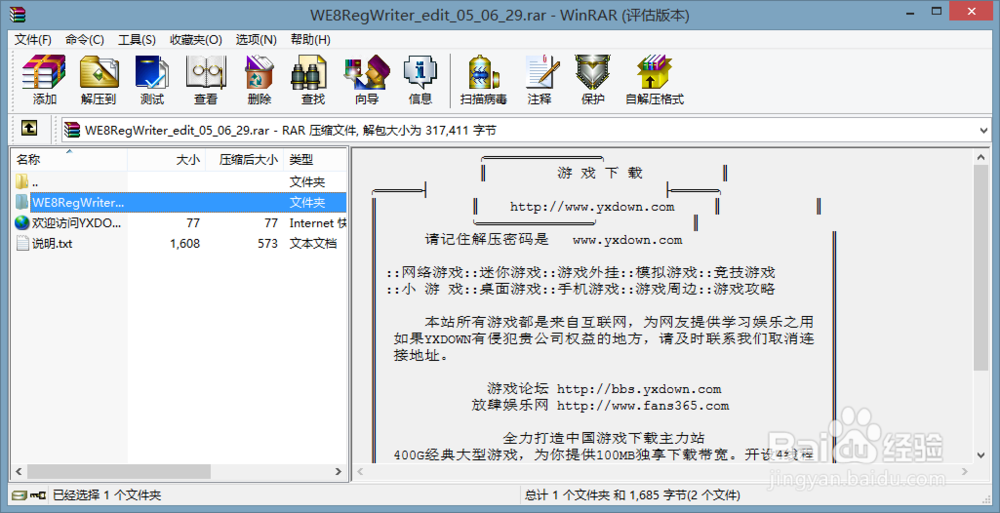Click the Scan Virus (扫描病毒) icon
1000x513 pixels.
click(x=483, y=80)
